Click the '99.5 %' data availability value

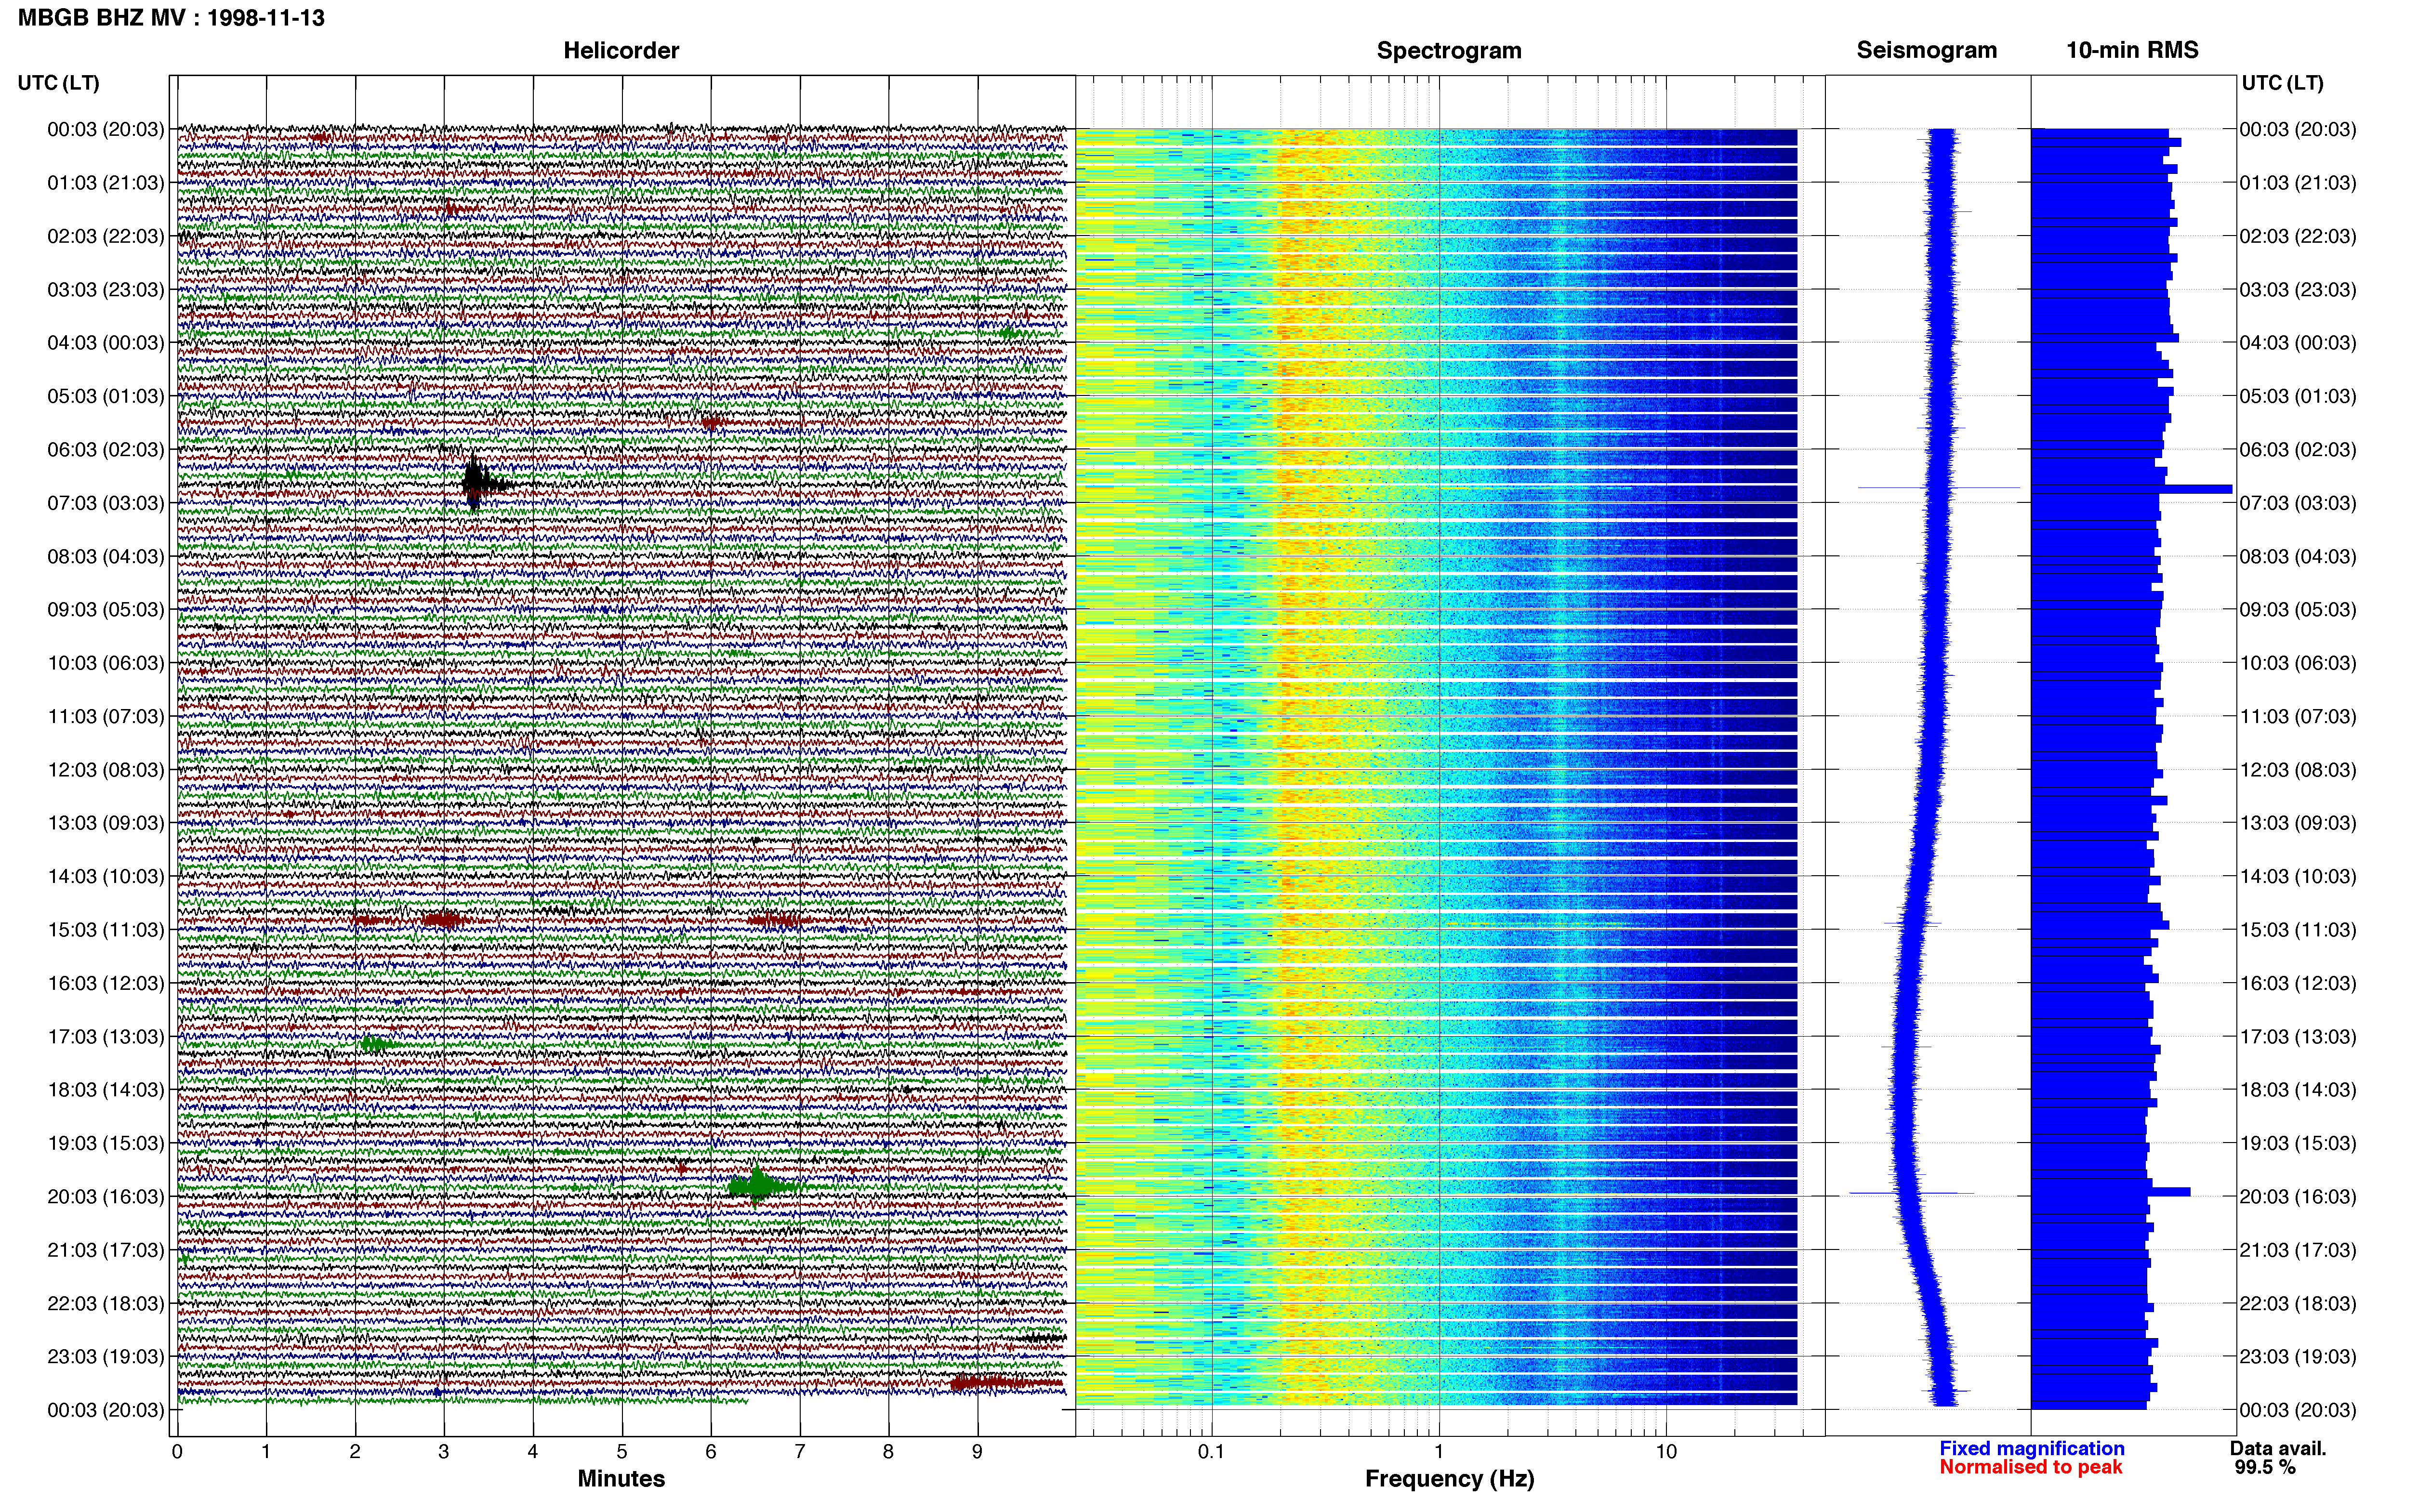tap(2265, 1467)
